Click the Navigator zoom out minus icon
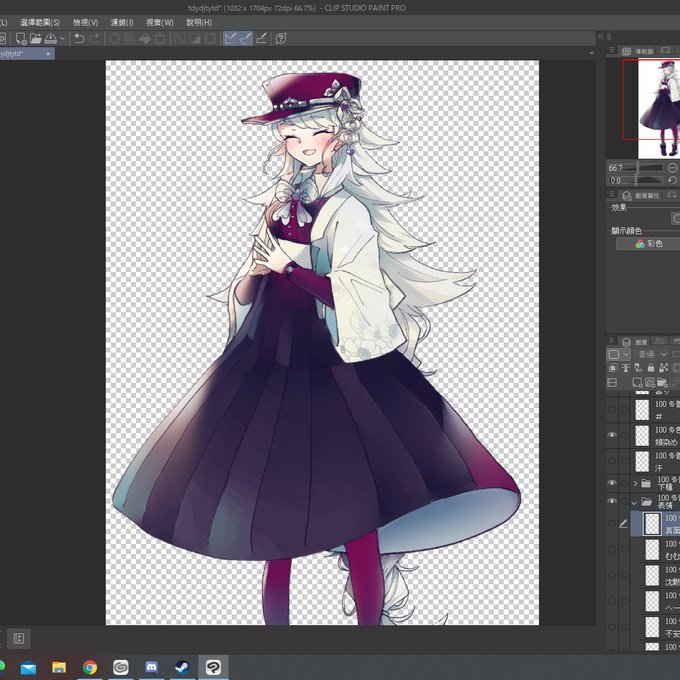Screen dimensions: 680x680 pos(673,167)
